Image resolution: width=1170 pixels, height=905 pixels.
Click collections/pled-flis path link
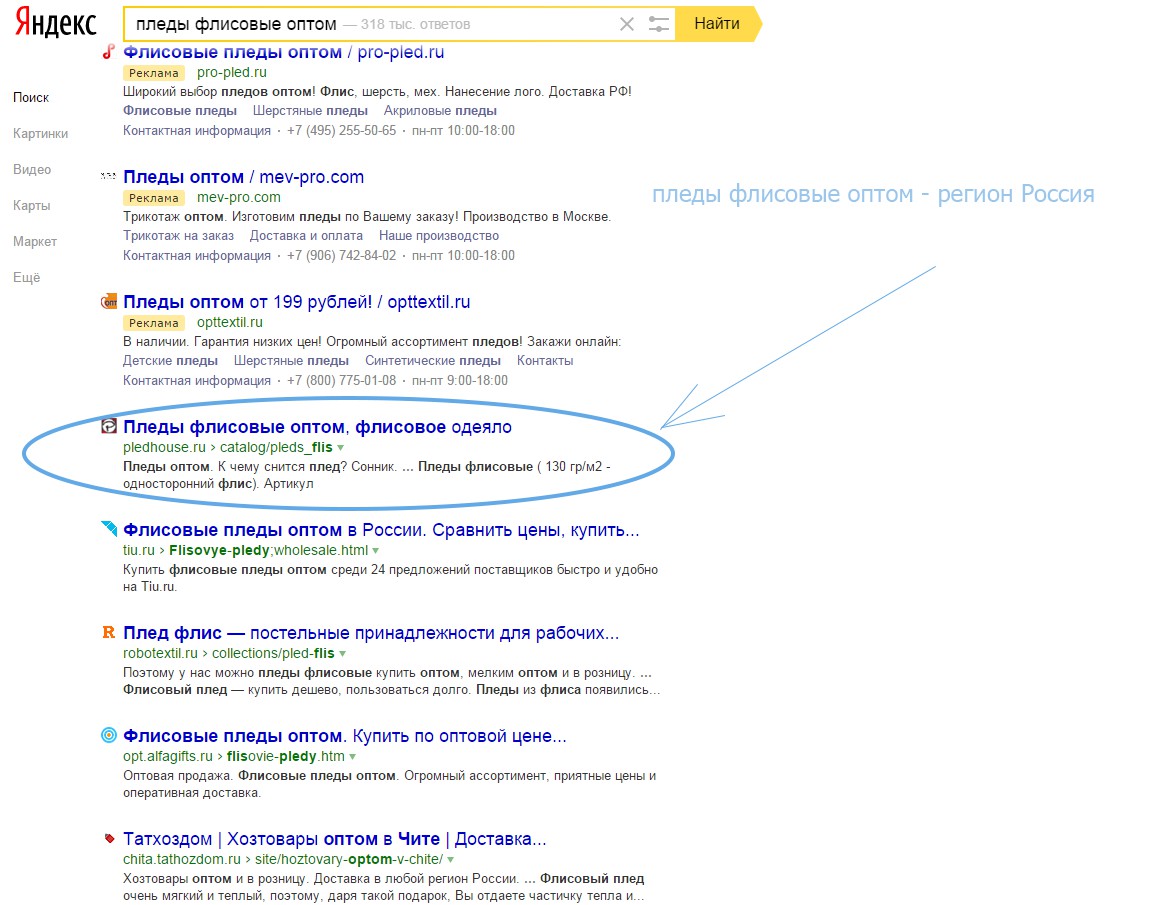[x=273, y=654]
